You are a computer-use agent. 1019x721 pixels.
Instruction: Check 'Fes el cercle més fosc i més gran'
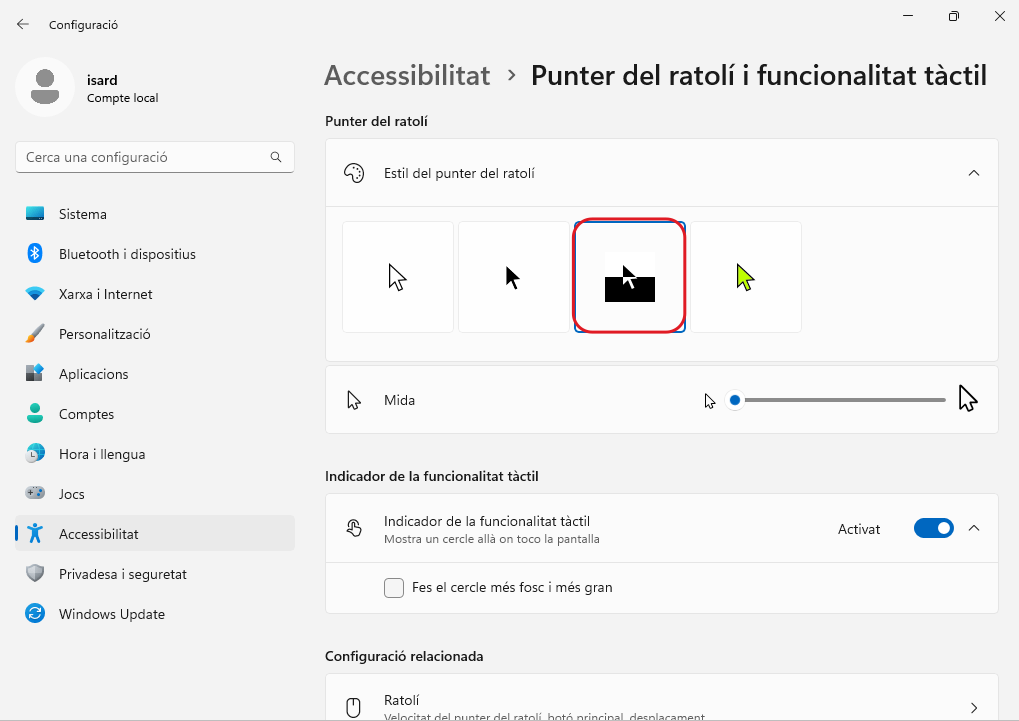pyautogui.click(x=394, y=588)
